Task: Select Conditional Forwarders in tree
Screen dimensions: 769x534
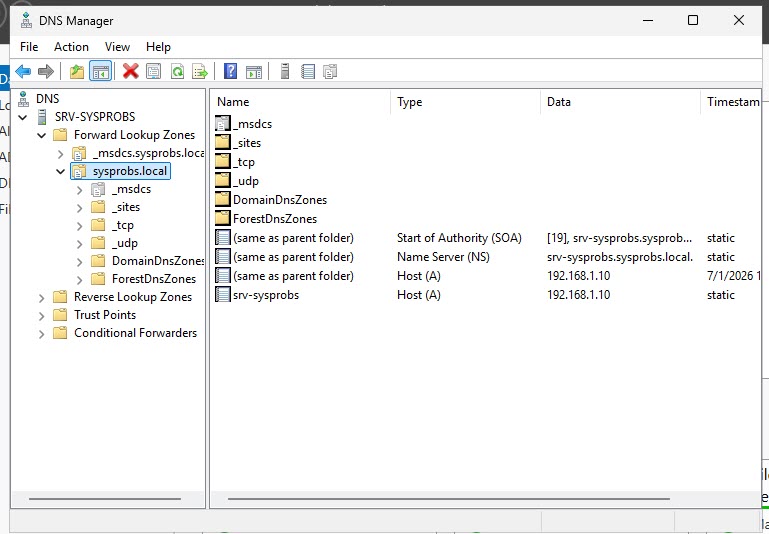Action: pyautogui.click(x=135, y=333)
